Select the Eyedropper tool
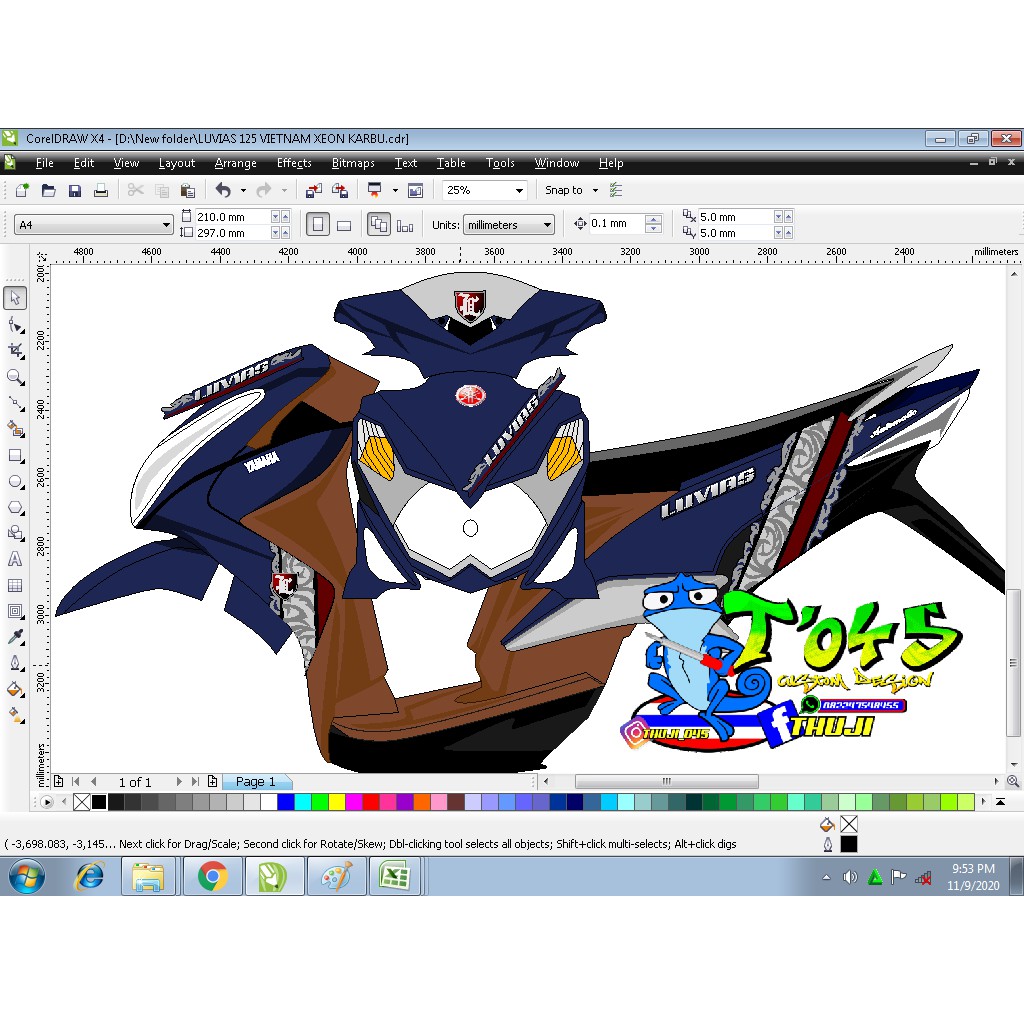 (x=14, y=636)
